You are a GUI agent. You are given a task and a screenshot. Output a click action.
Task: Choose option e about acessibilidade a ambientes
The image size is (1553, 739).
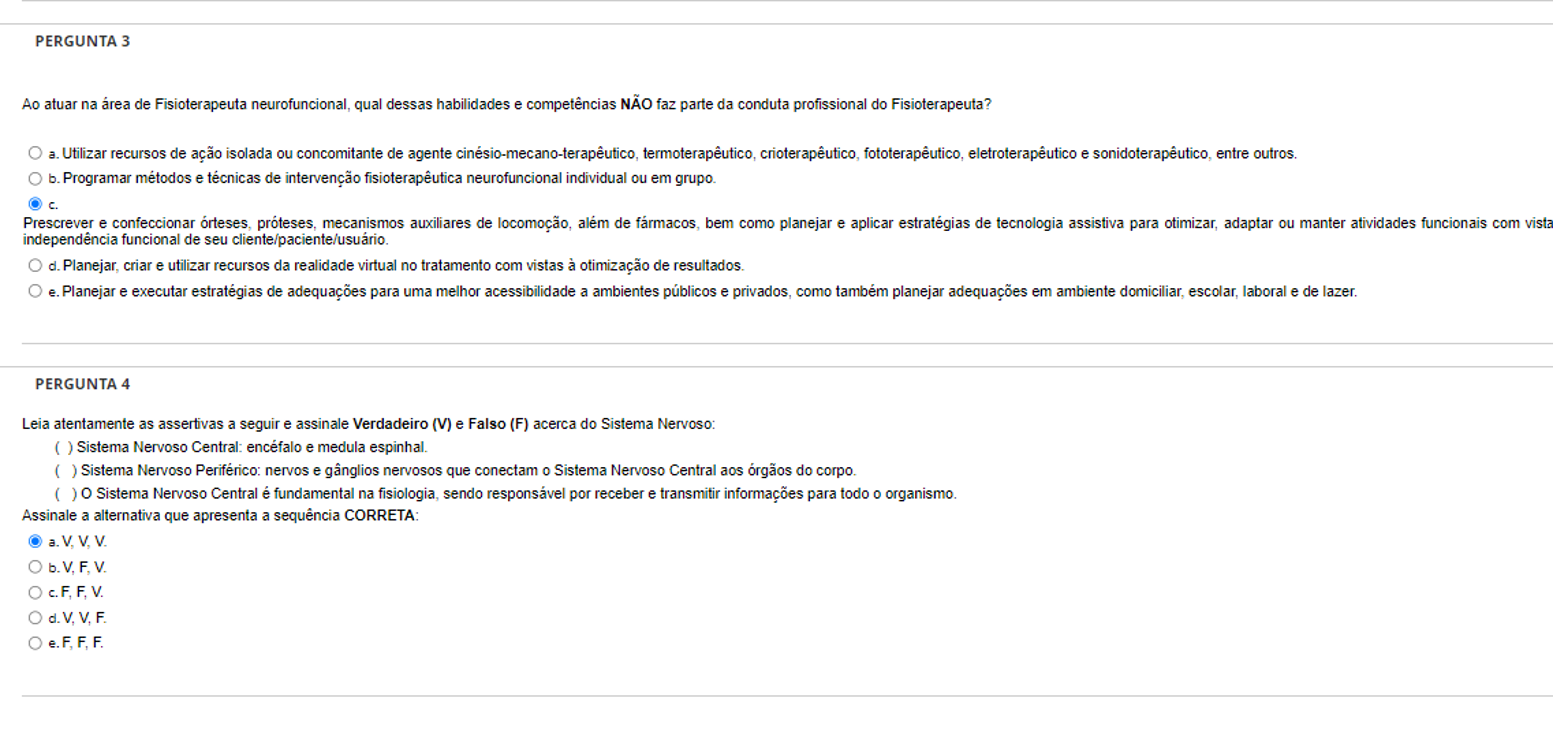coord(35,292)
